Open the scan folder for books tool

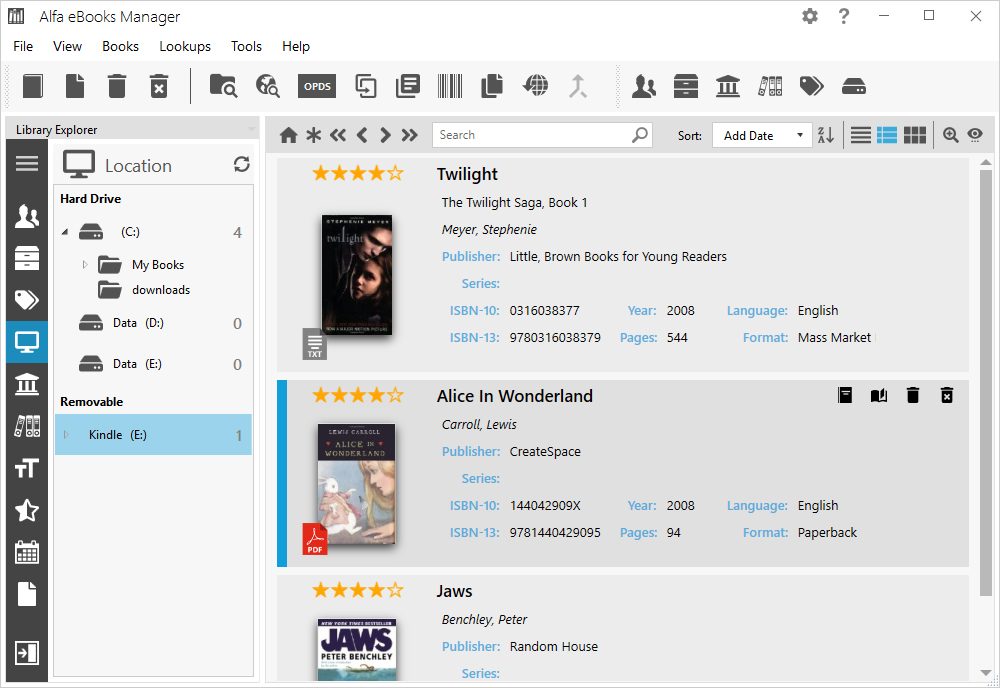click(x=223, y=86)
